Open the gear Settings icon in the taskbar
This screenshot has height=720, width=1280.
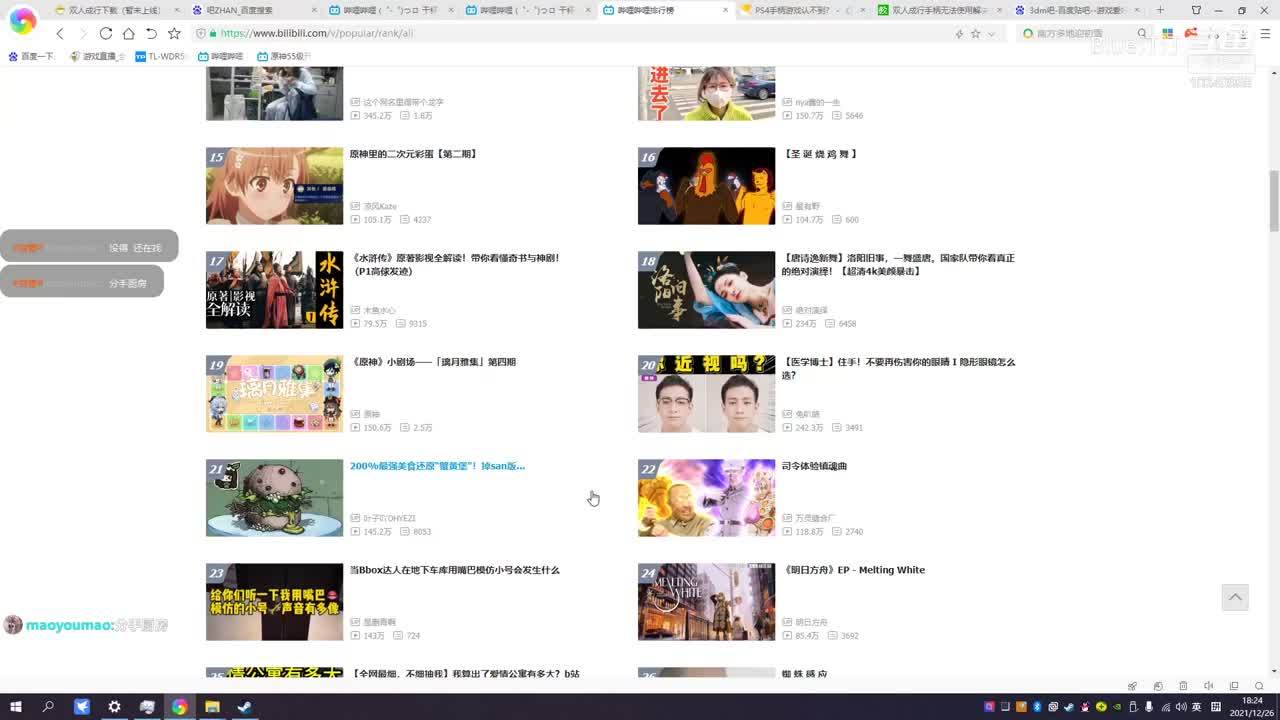[x=114, y=706]
